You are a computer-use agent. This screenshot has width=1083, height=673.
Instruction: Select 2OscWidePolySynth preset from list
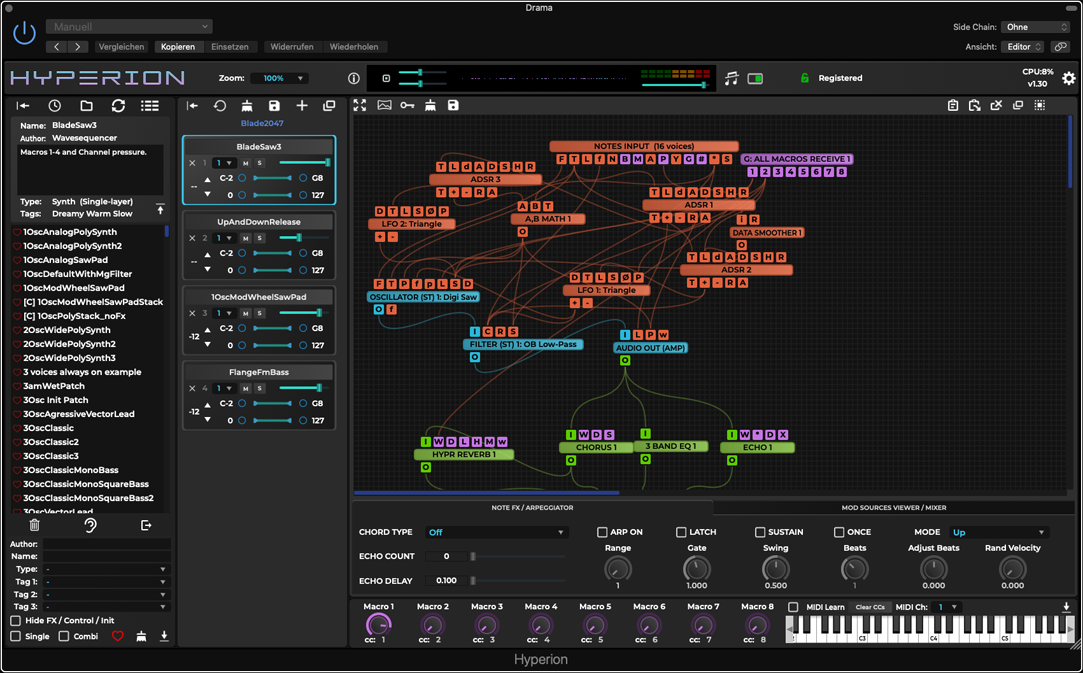pyautogui.click(x=67, y=330)
